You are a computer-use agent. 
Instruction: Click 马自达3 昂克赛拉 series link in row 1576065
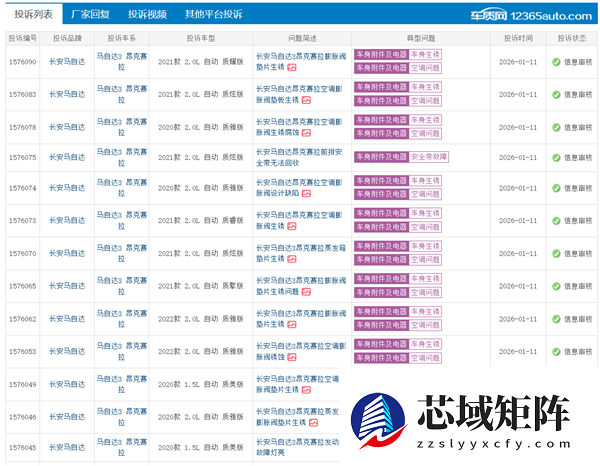tap(122, 286)
